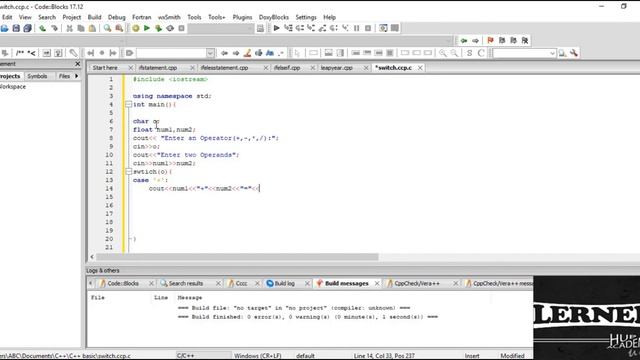Open the wxSmith menu
The height and width of the screenshot is (360, 640).
pyautogui.click(x=169, y=17)
